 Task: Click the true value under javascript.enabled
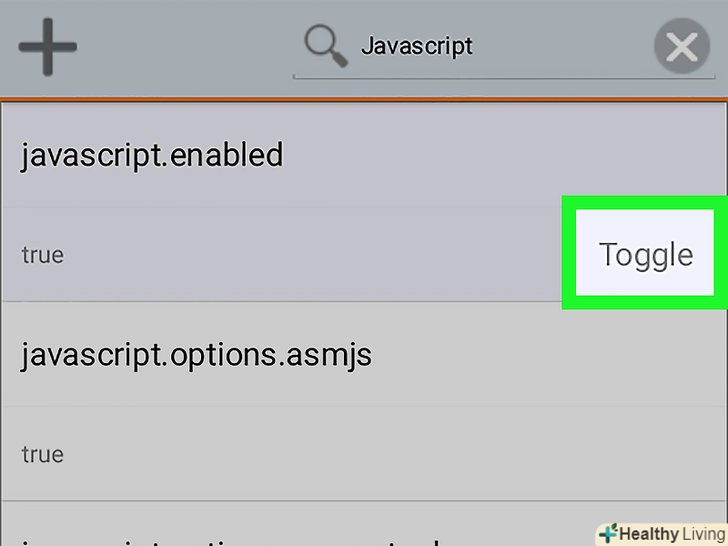(x=43, y=255)
